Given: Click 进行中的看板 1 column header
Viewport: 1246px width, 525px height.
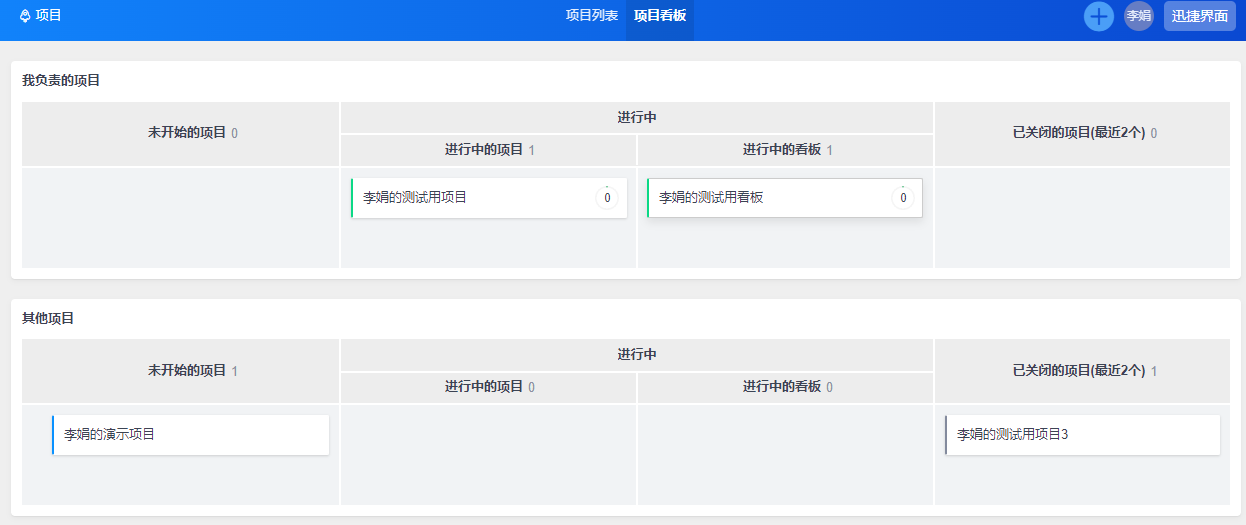Looking at the screenshot, I should [x=786, y=150].
